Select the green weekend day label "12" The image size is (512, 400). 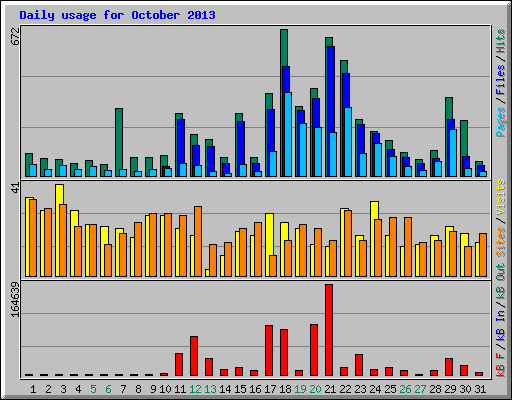point(195,389)
